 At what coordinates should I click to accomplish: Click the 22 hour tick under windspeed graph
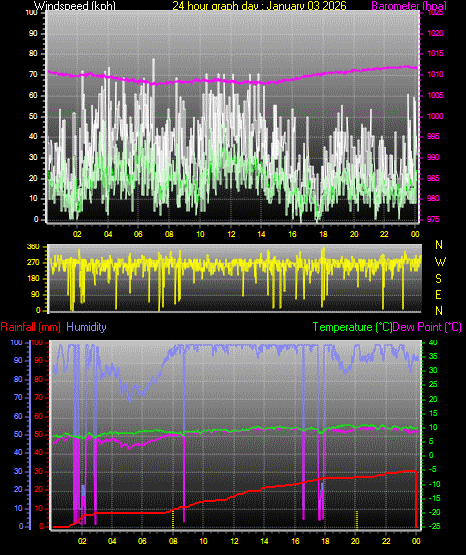click(384, 234)
